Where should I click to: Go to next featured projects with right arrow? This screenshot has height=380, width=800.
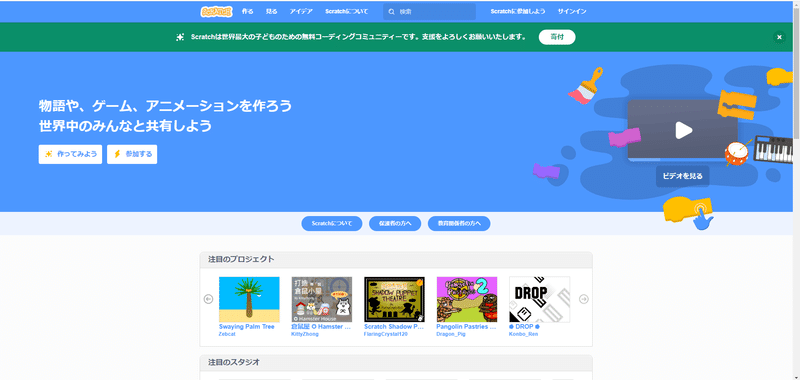[584, 299]
